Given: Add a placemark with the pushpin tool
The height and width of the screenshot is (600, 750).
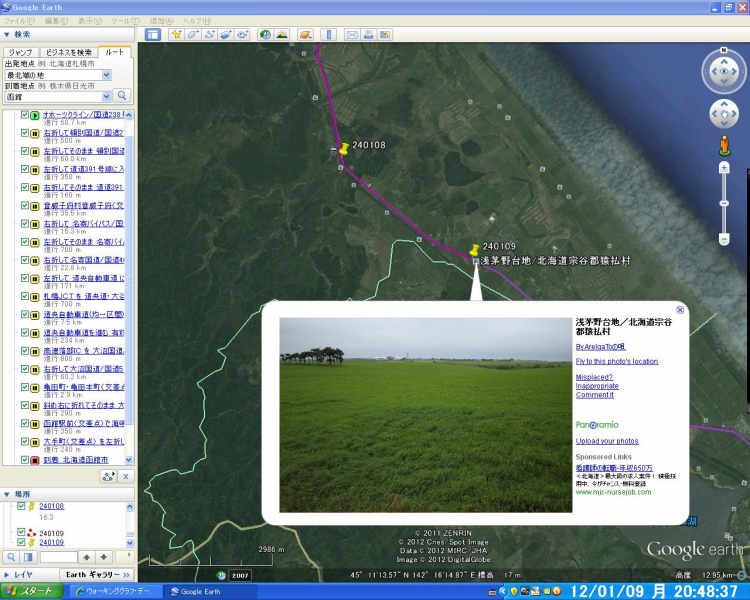Looking at the screenshot, I should point(176,34).
